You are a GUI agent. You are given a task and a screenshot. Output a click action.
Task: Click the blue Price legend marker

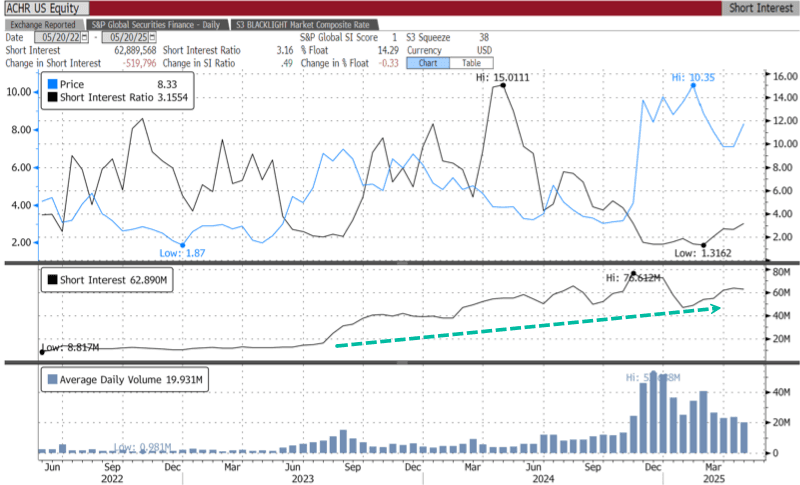pyautogui.click(x=50, y=86)
